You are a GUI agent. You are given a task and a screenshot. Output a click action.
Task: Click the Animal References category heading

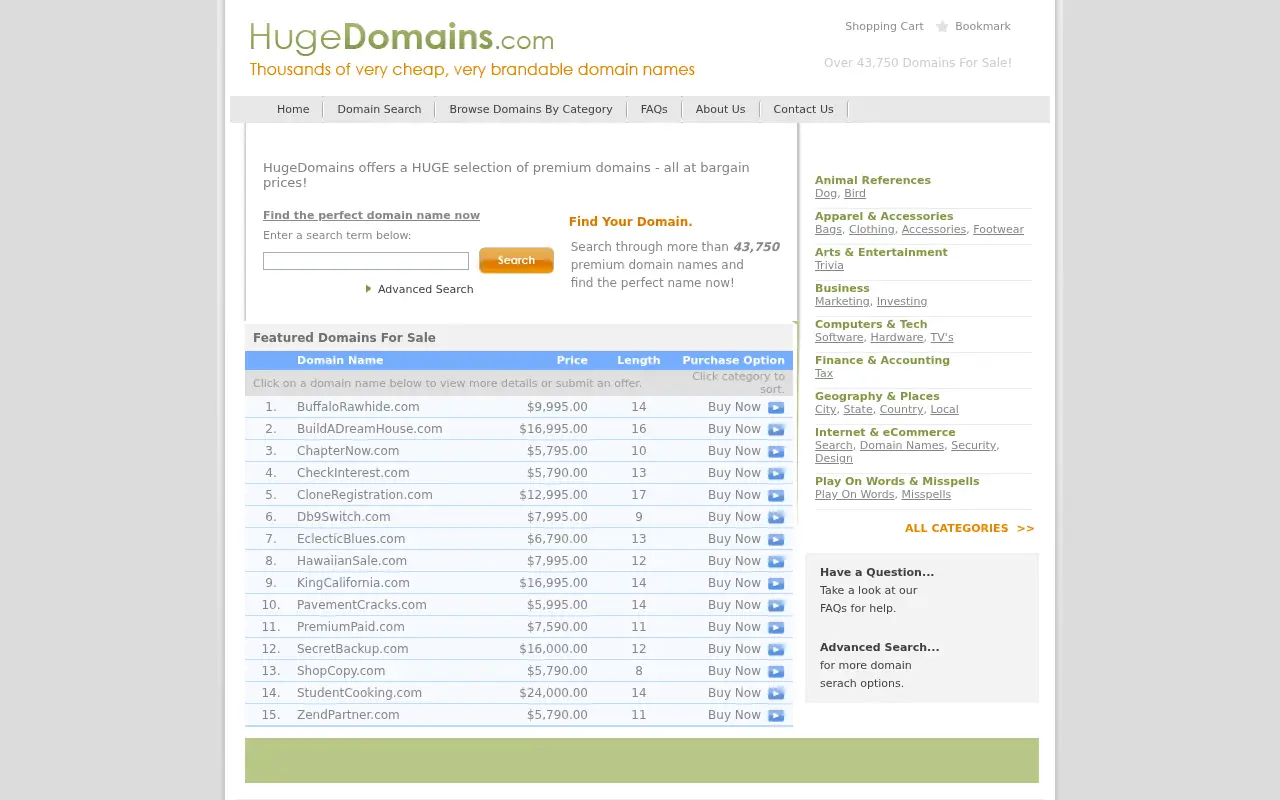tap(873, 181)
